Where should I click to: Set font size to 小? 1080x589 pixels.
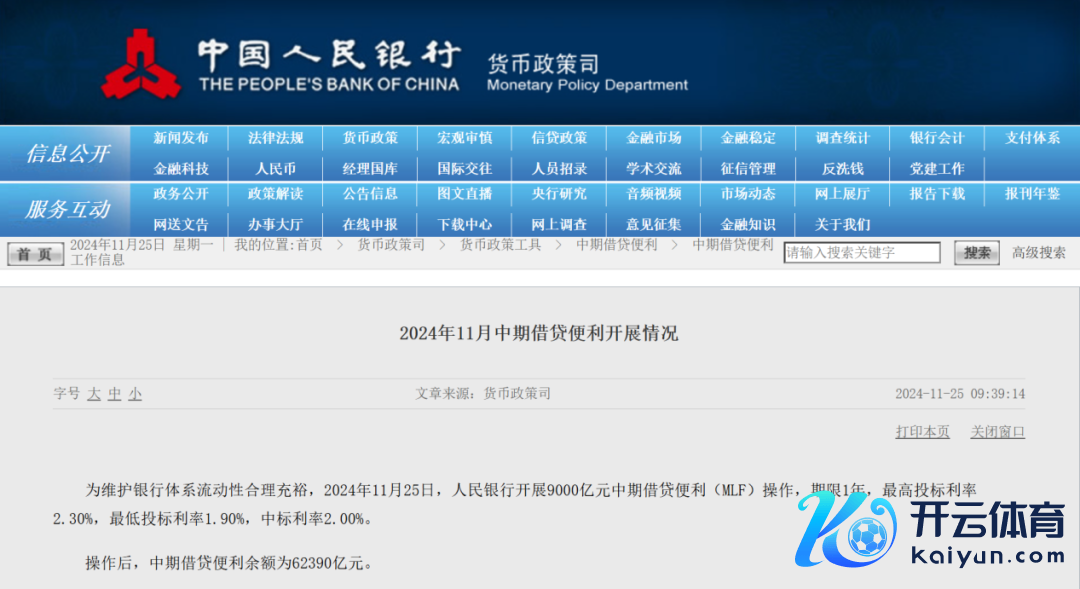pos(135,394)
